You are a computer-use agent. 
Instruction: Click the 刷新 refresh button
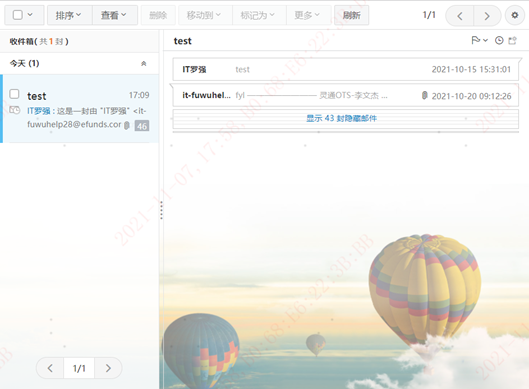pos(351,15)
